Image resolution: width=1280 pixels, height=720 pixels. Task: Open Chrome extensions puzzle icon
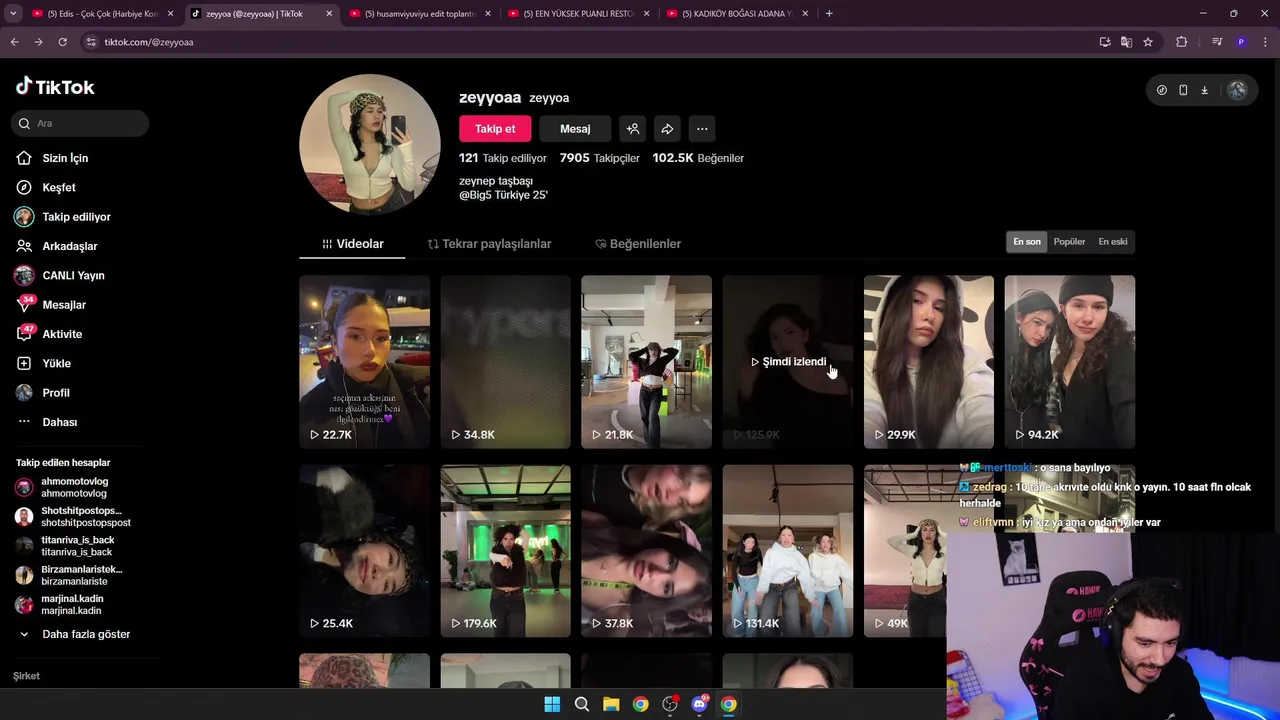pos(1182,42)
